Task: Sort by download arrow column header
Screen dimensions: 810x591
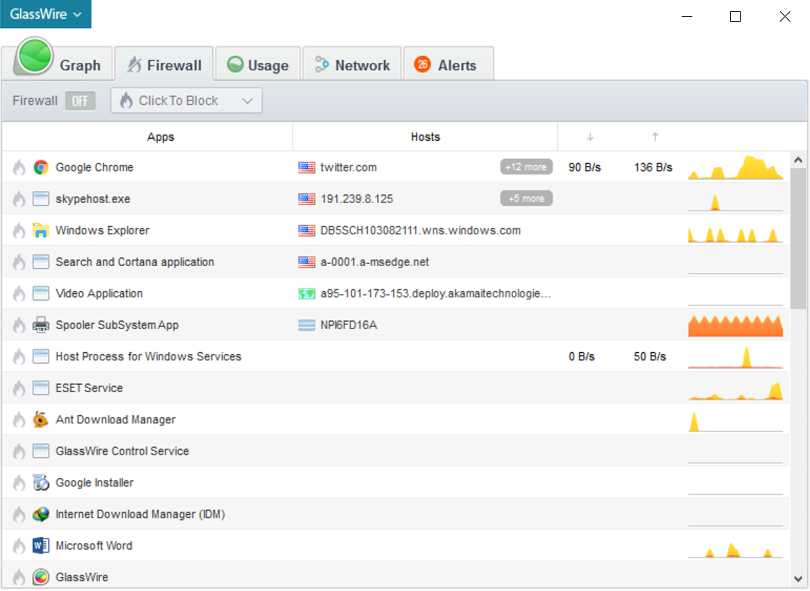Action: click(x=590, y=137)
